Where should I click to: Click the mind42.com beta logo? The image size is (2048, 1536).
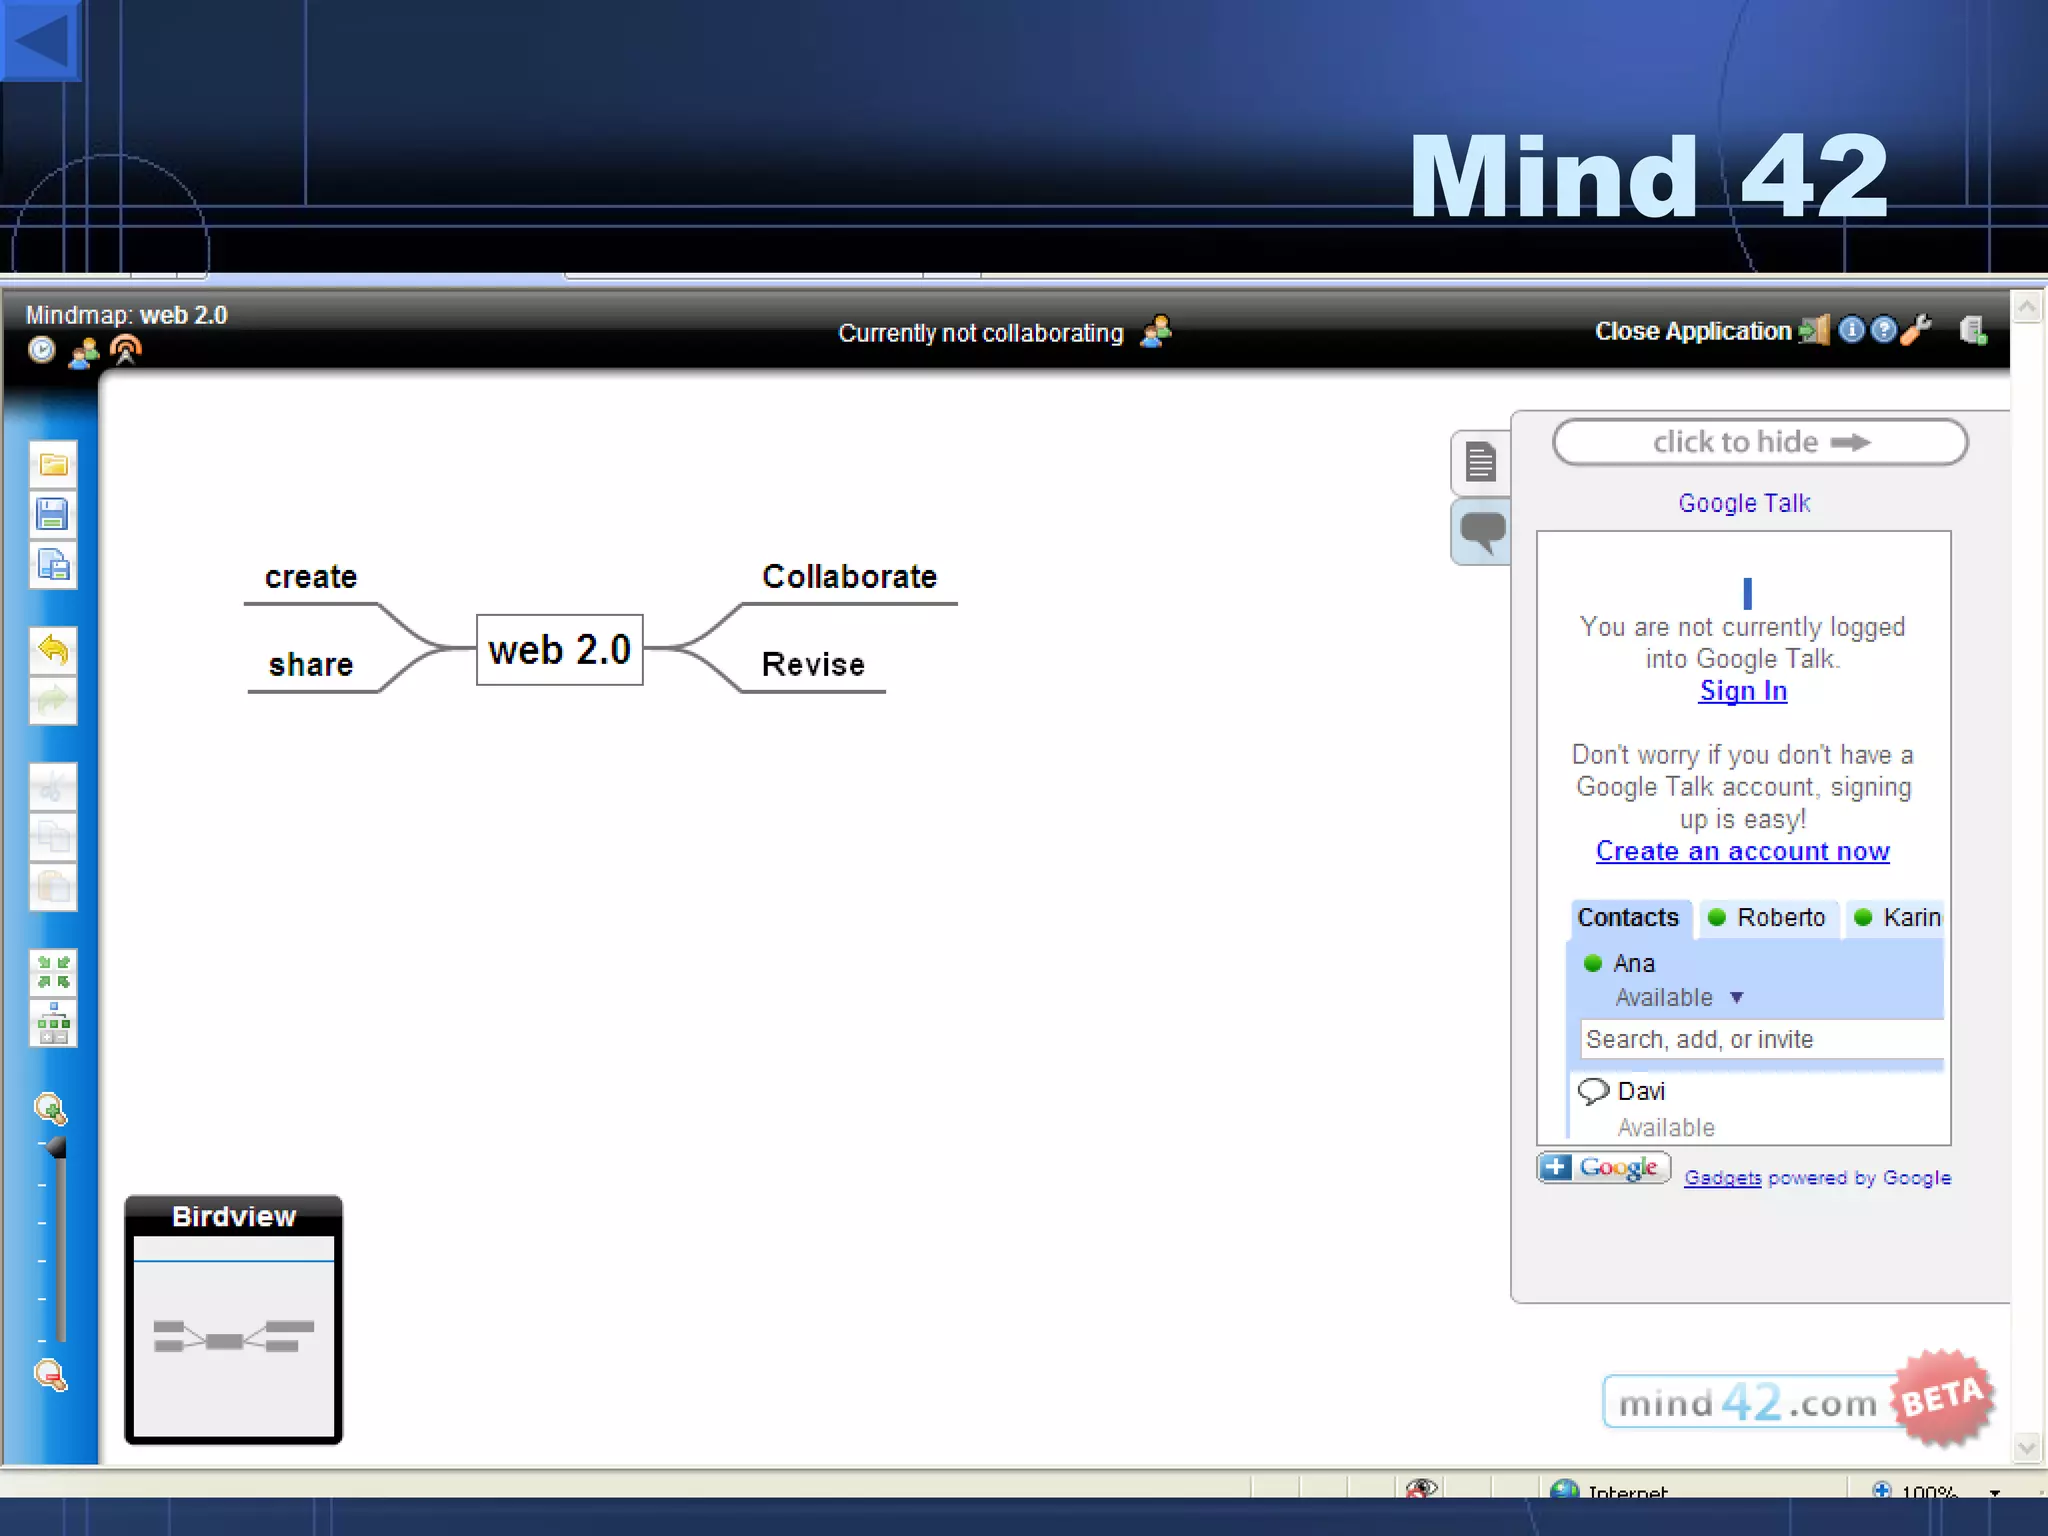[1798, 1400]
